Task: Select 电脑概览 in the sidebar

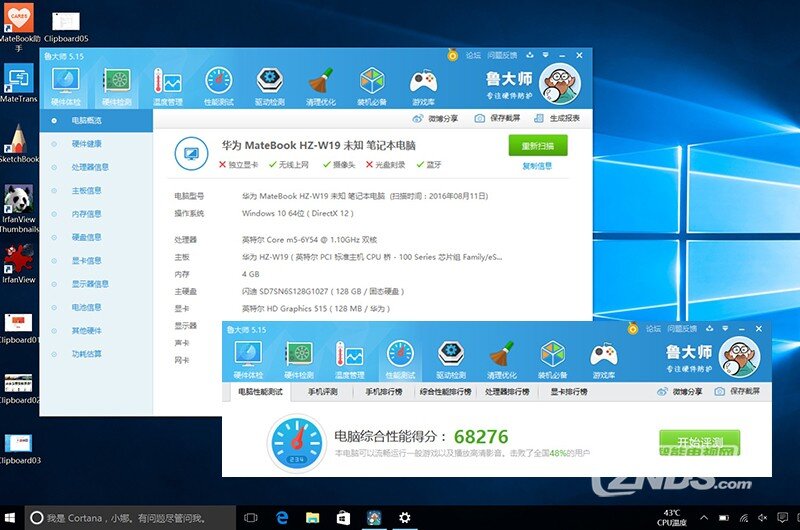Action: click(96, 120)
